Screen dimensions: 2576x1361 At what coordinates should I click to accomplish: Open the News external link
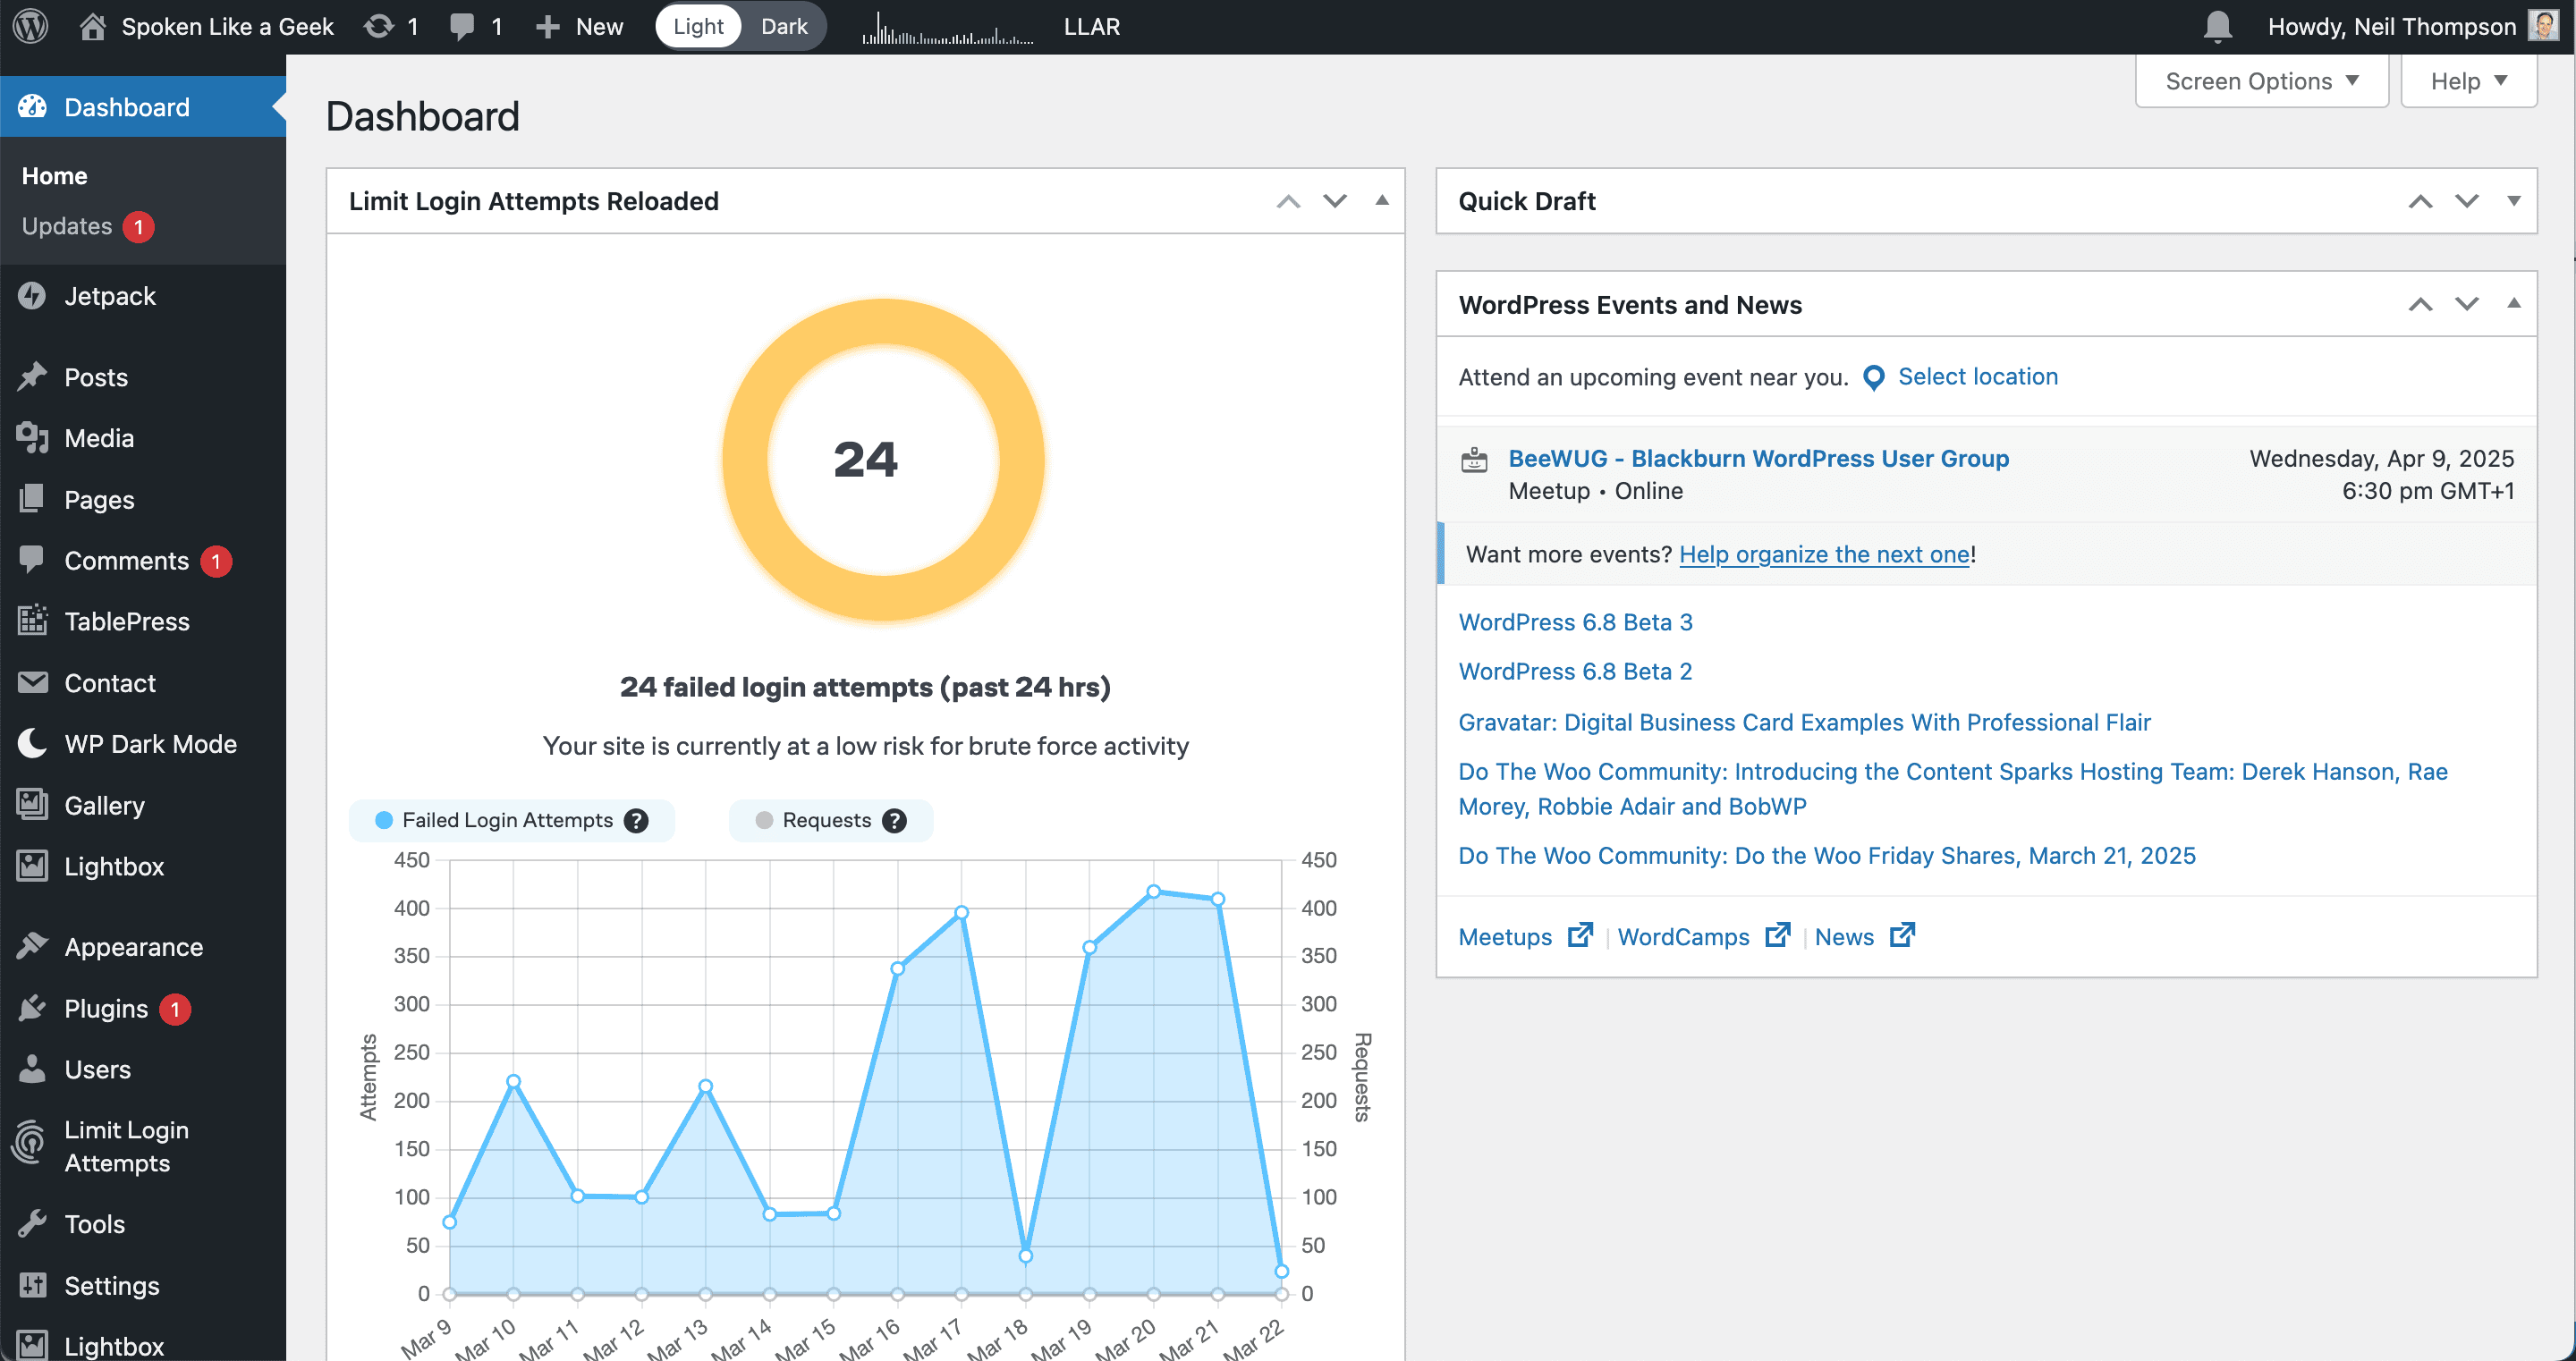[1864, 936]
